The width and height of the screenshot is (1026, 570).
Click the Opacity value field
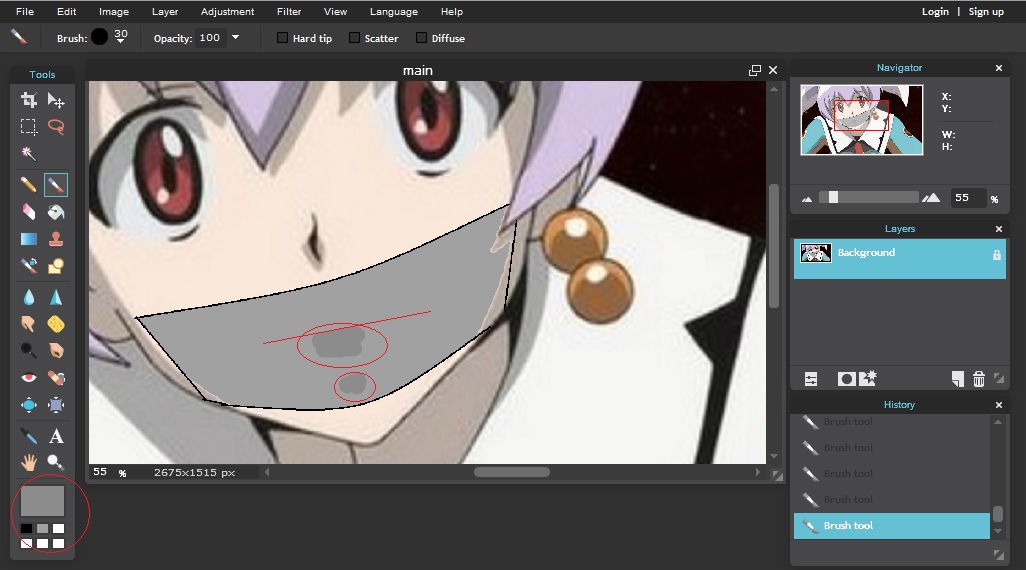point(212,37)
